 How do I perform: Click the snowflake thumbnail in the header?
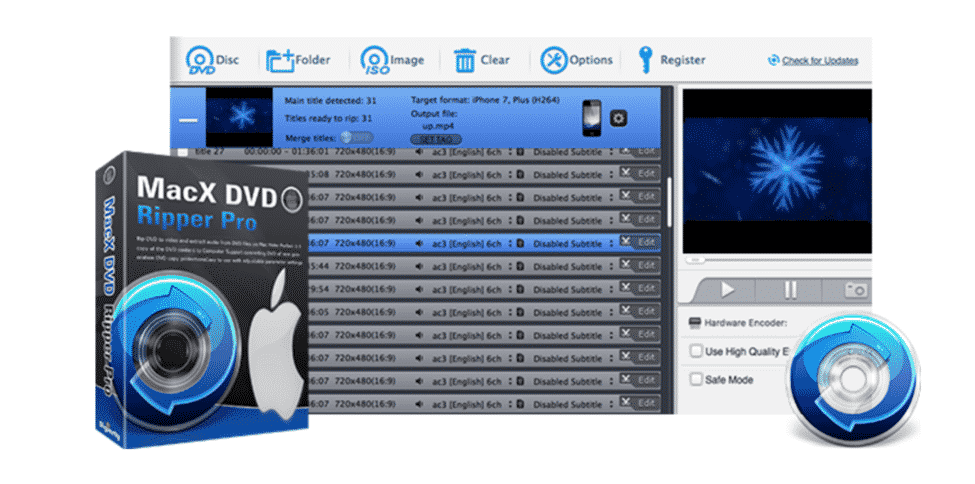tap(239, 116)
